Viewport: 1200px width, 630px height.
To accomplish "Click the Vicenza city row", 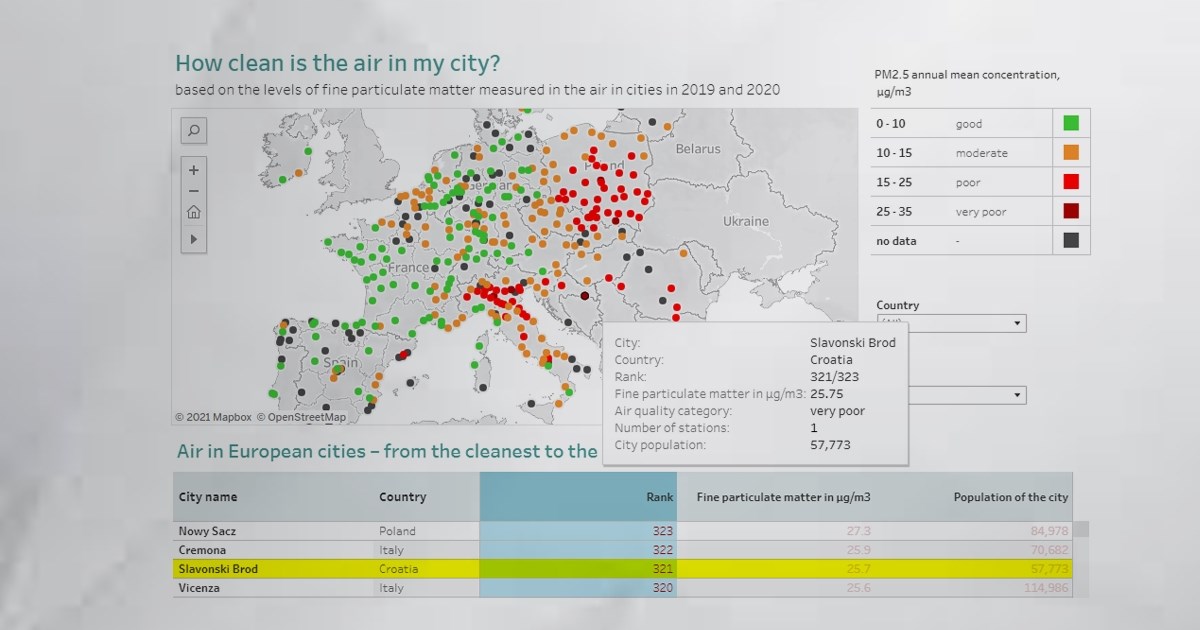I will [x=200, y=588].
